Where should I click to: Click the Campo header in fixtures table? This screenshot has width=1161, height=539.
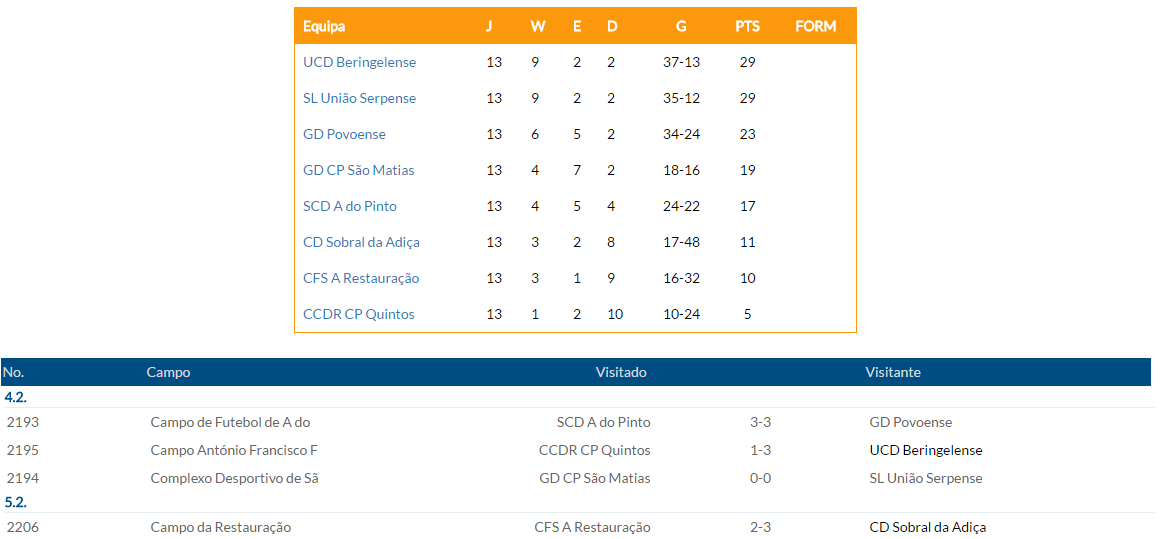(x=168, y=372)
